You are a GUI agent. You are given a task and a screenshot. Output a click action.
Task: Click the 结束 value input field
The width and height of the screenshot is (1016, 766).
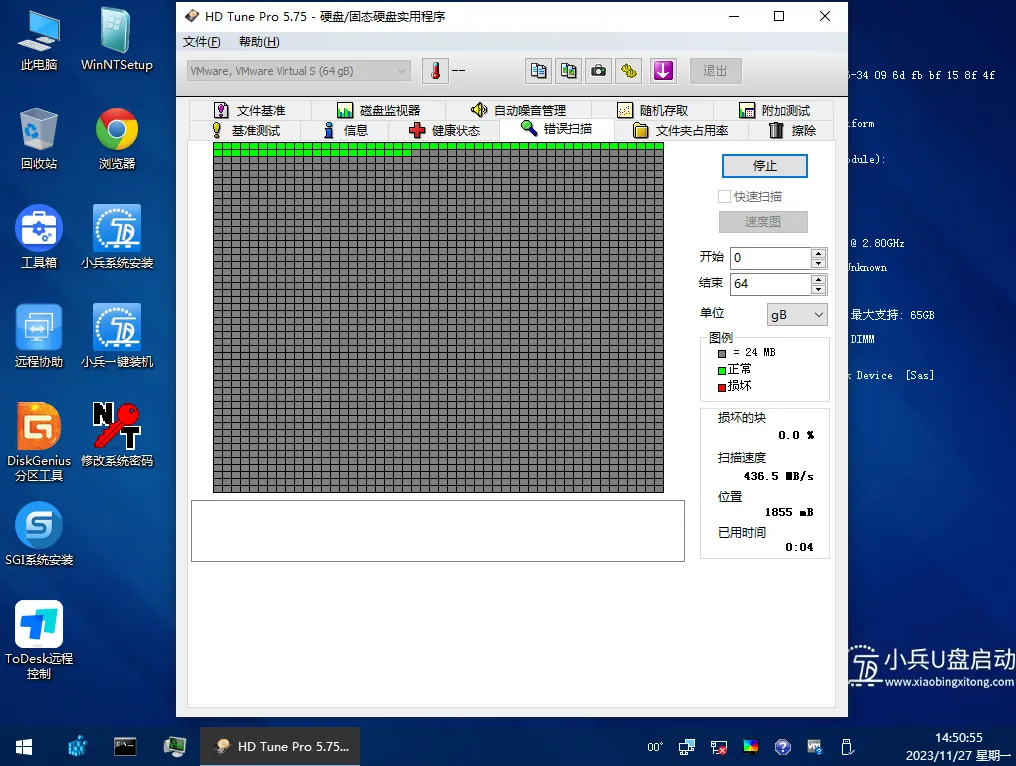(x=770, y=284)
